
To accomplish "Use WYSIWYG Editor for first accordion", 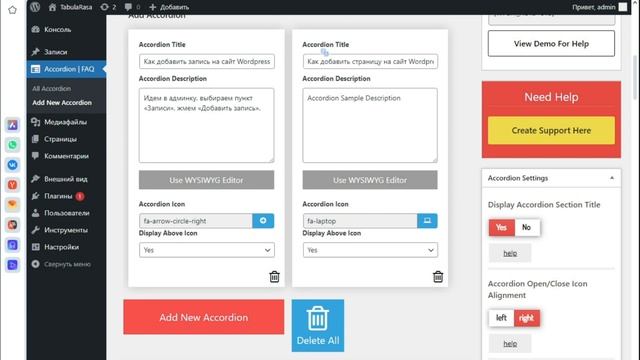I will (207, 180).
